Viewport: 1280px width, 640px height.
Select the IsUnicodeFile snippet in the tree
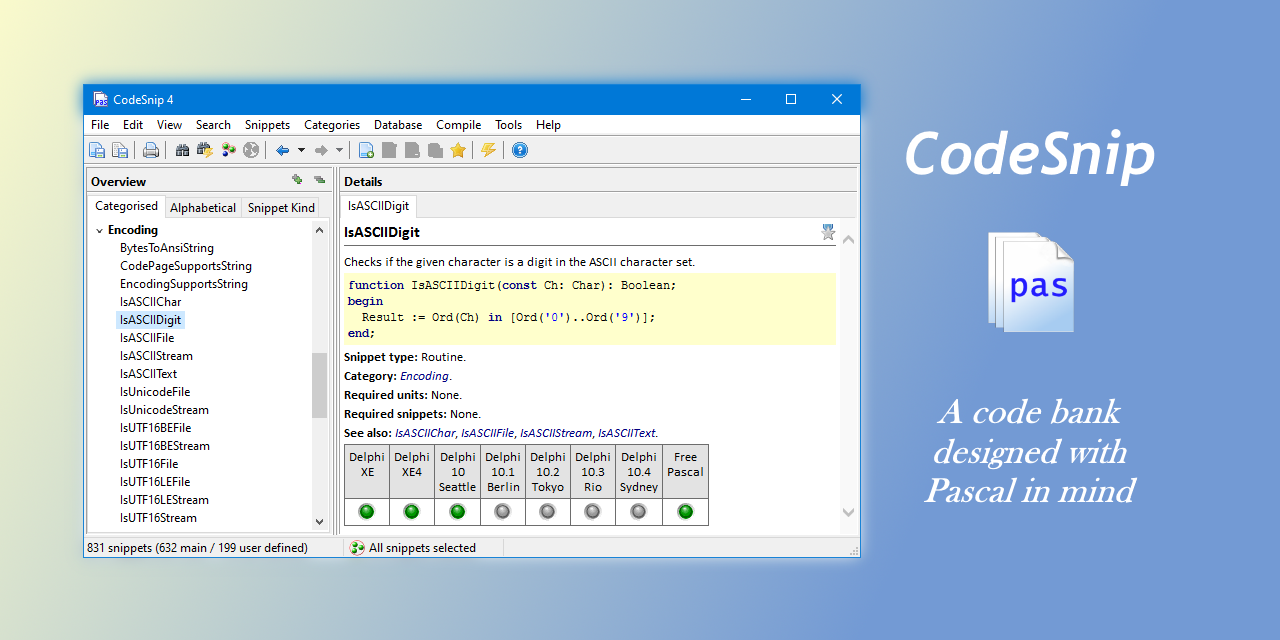(155, 392)
